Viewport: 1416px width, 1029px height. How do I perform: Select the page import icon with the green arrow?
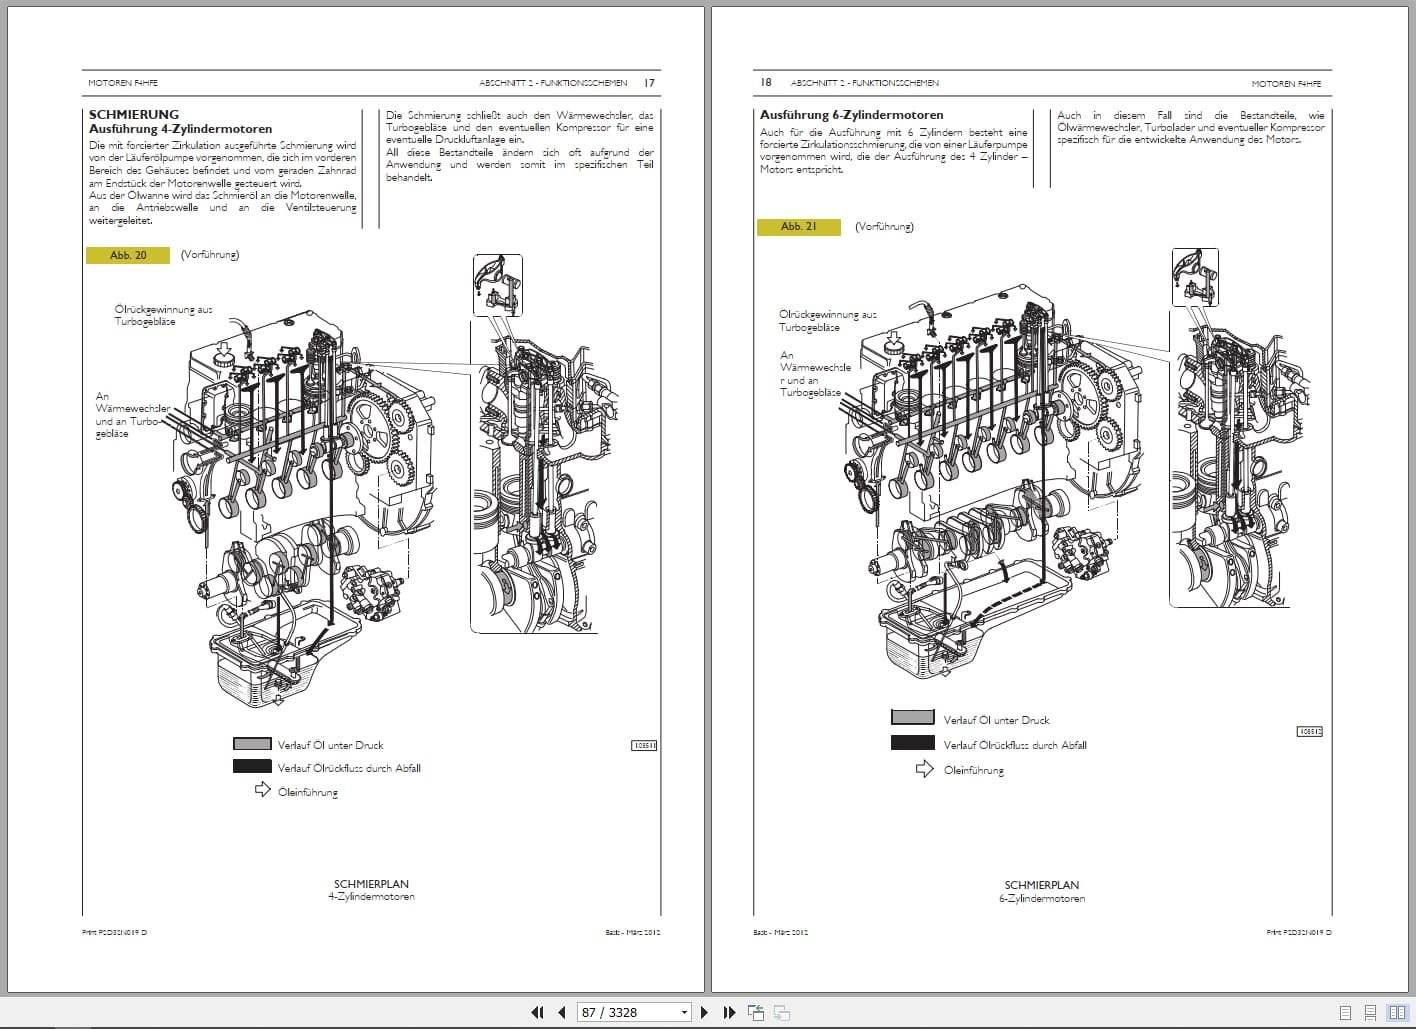point(756,1012)
